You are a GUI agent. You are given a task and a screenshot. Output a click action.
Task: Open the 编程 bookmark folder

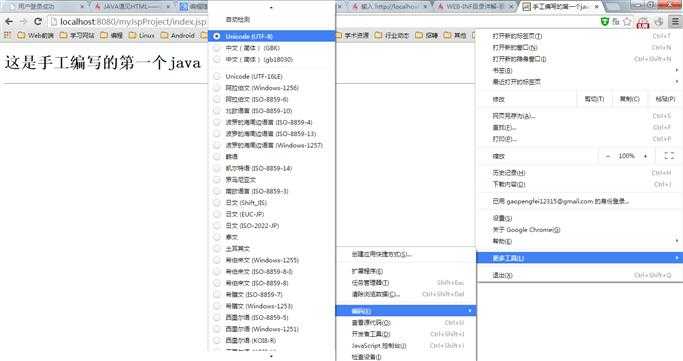[112, 35]
